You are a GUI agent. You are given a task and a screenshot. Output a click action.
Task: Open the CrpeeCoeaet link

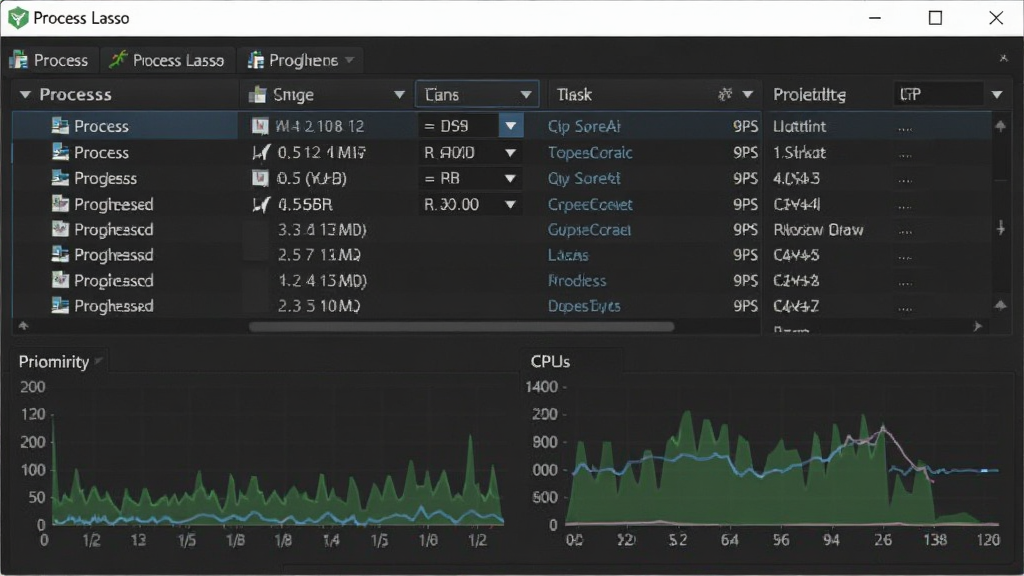tap(590, 204)
